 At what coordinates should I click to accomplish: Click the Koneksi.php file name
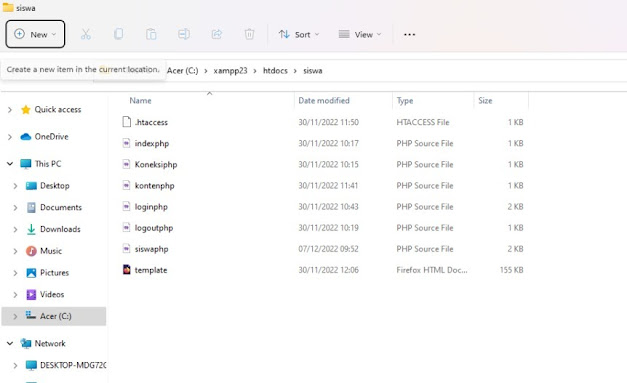(156, 164)
